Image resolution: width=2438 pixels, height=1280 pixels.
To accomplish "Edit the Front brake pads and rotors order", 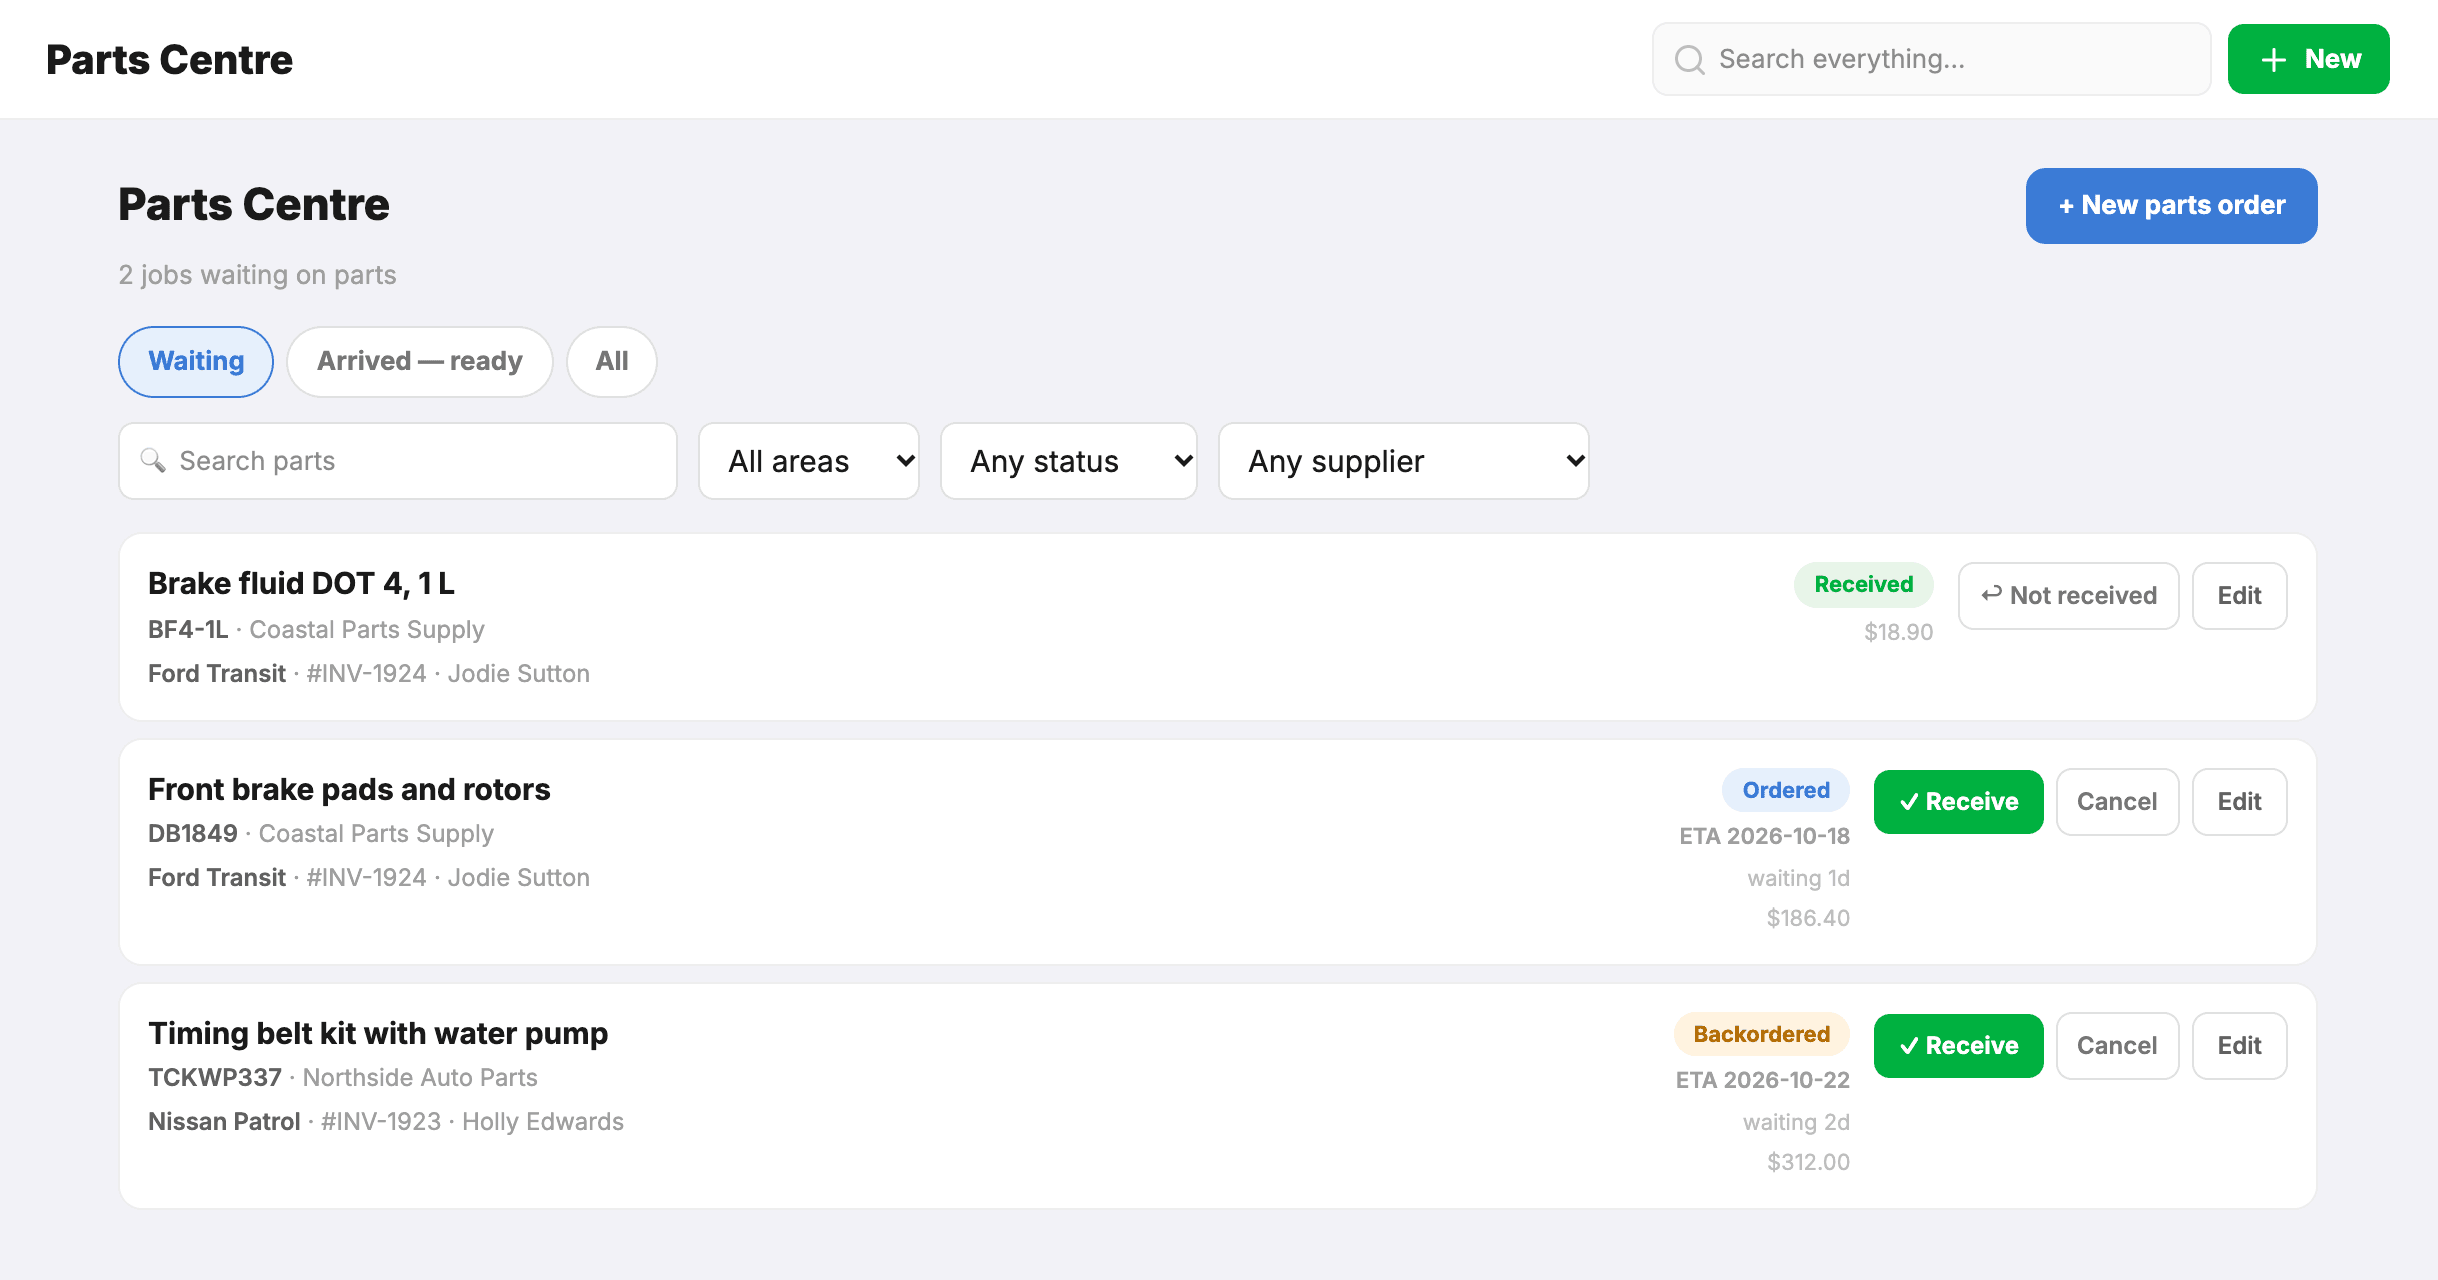I will (2239, 802).
